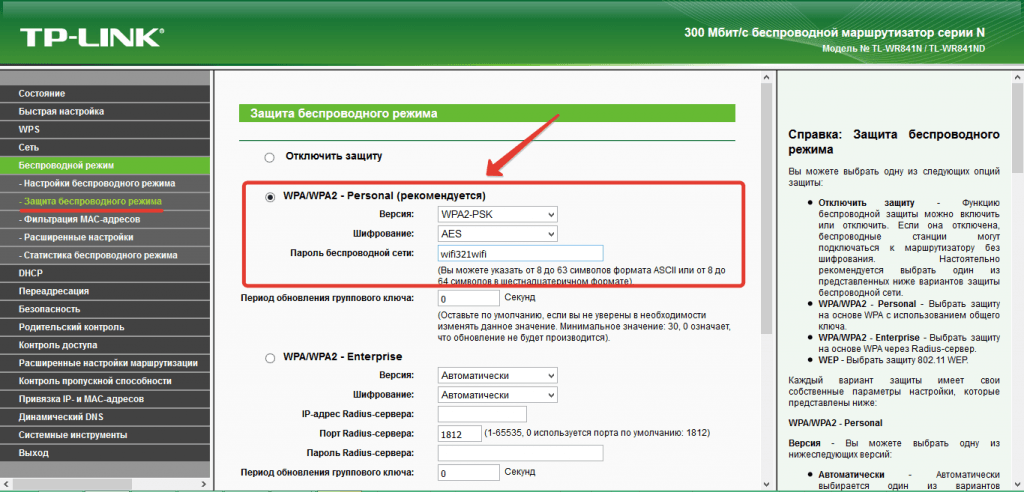Open the Переадресация menu section
This screenshot has height=492, width=1024.
[105, 291]
